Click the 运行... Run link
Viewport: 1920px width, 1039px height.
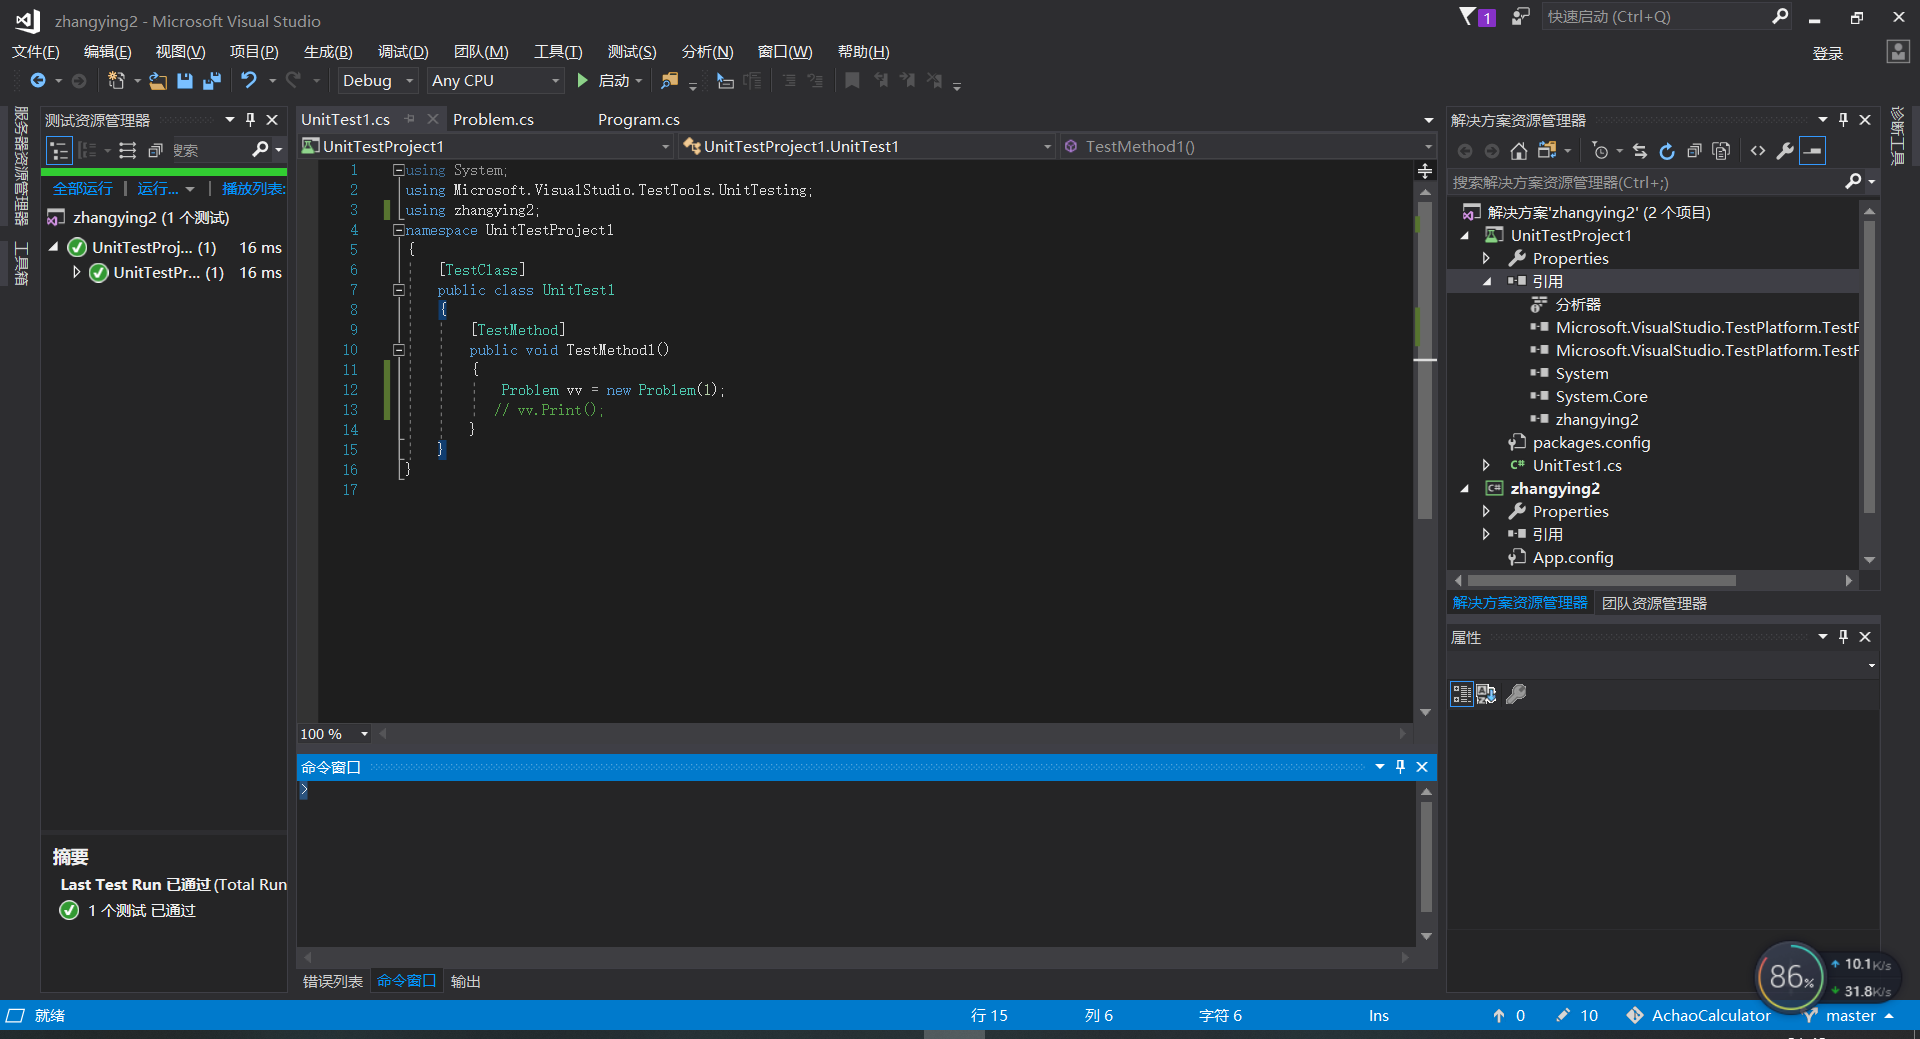pyautogui.click(x=158, y=188)
